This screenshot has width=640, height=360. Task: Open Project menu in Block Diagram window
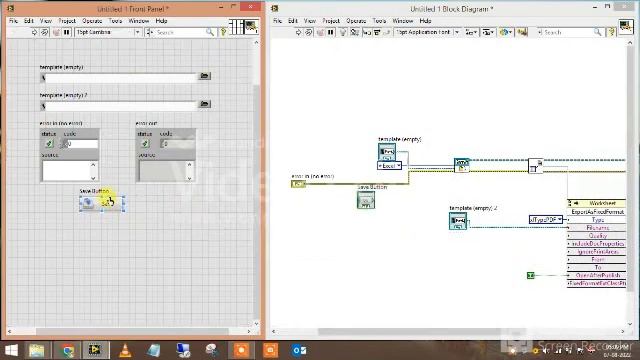coord(331,21)
